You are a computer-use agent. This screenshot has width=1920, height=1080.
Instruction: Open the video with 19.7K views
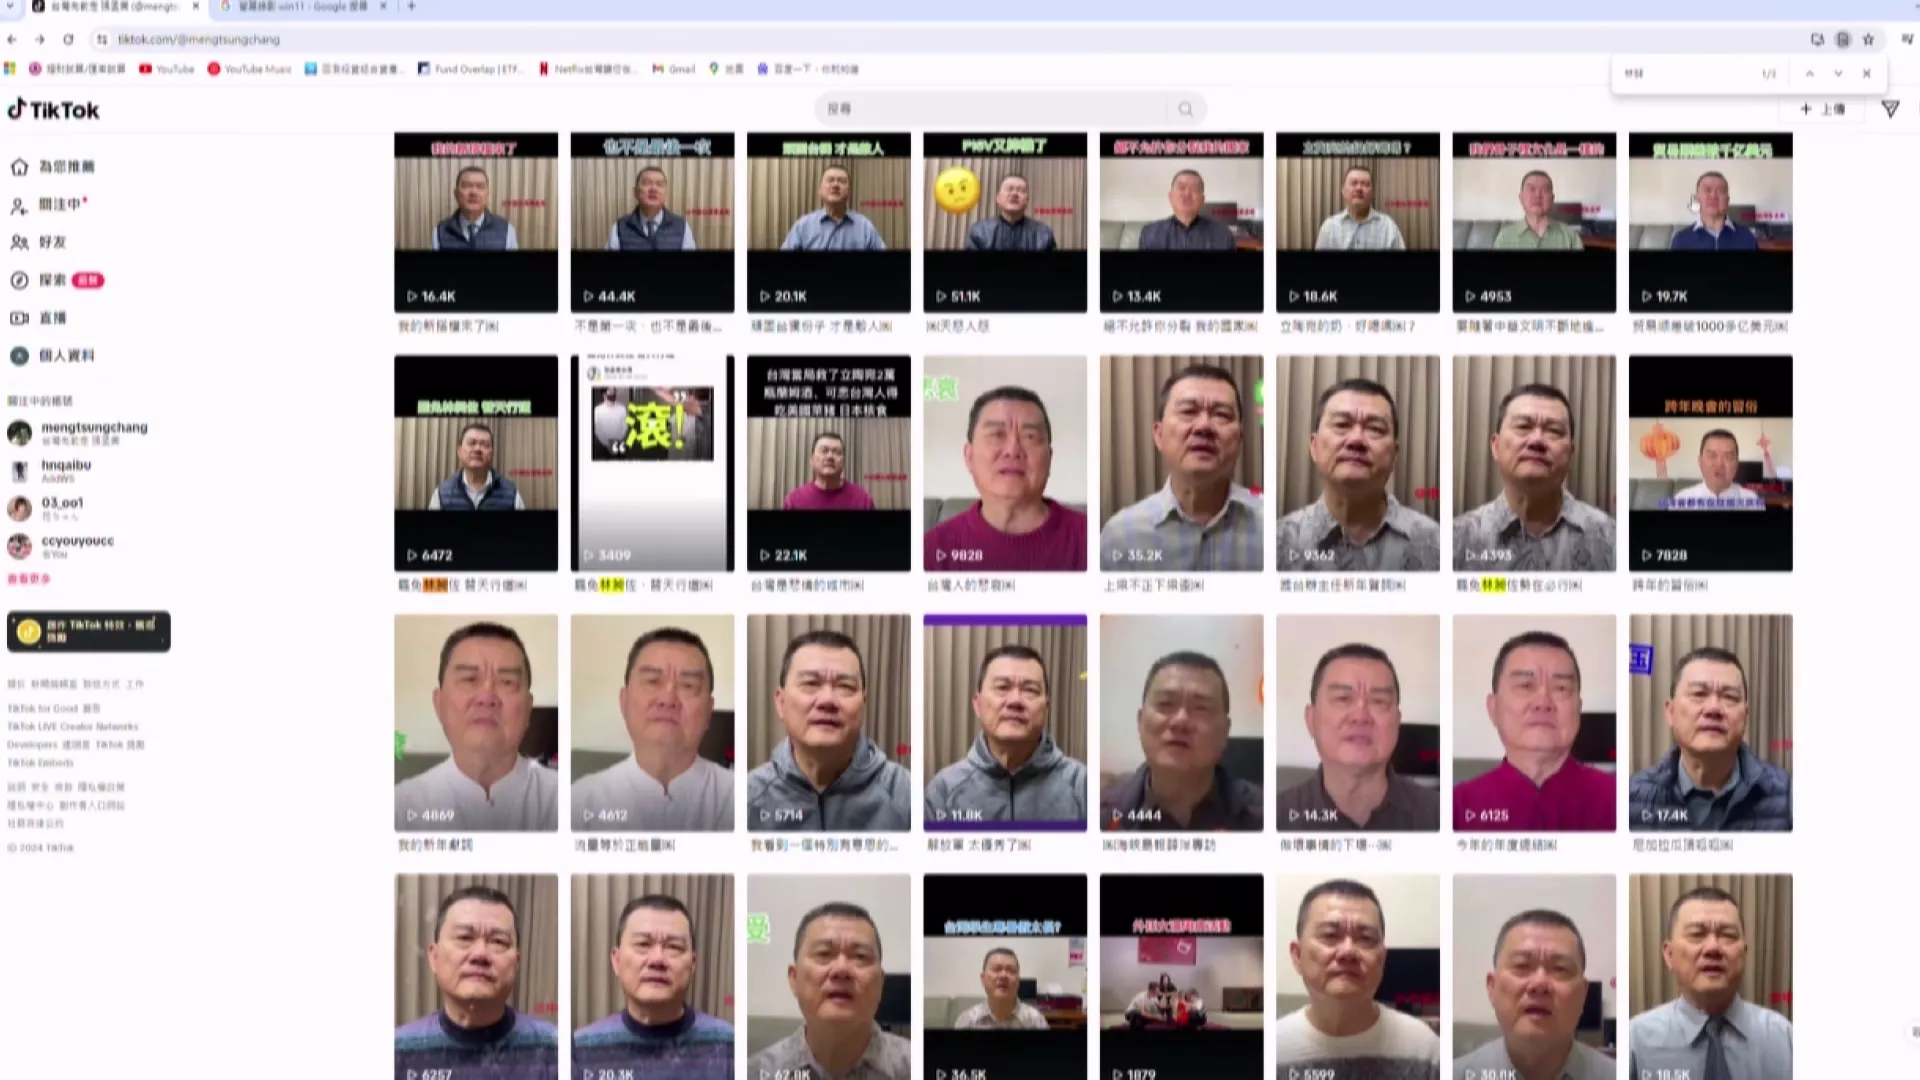click(x=1711, y=222)
